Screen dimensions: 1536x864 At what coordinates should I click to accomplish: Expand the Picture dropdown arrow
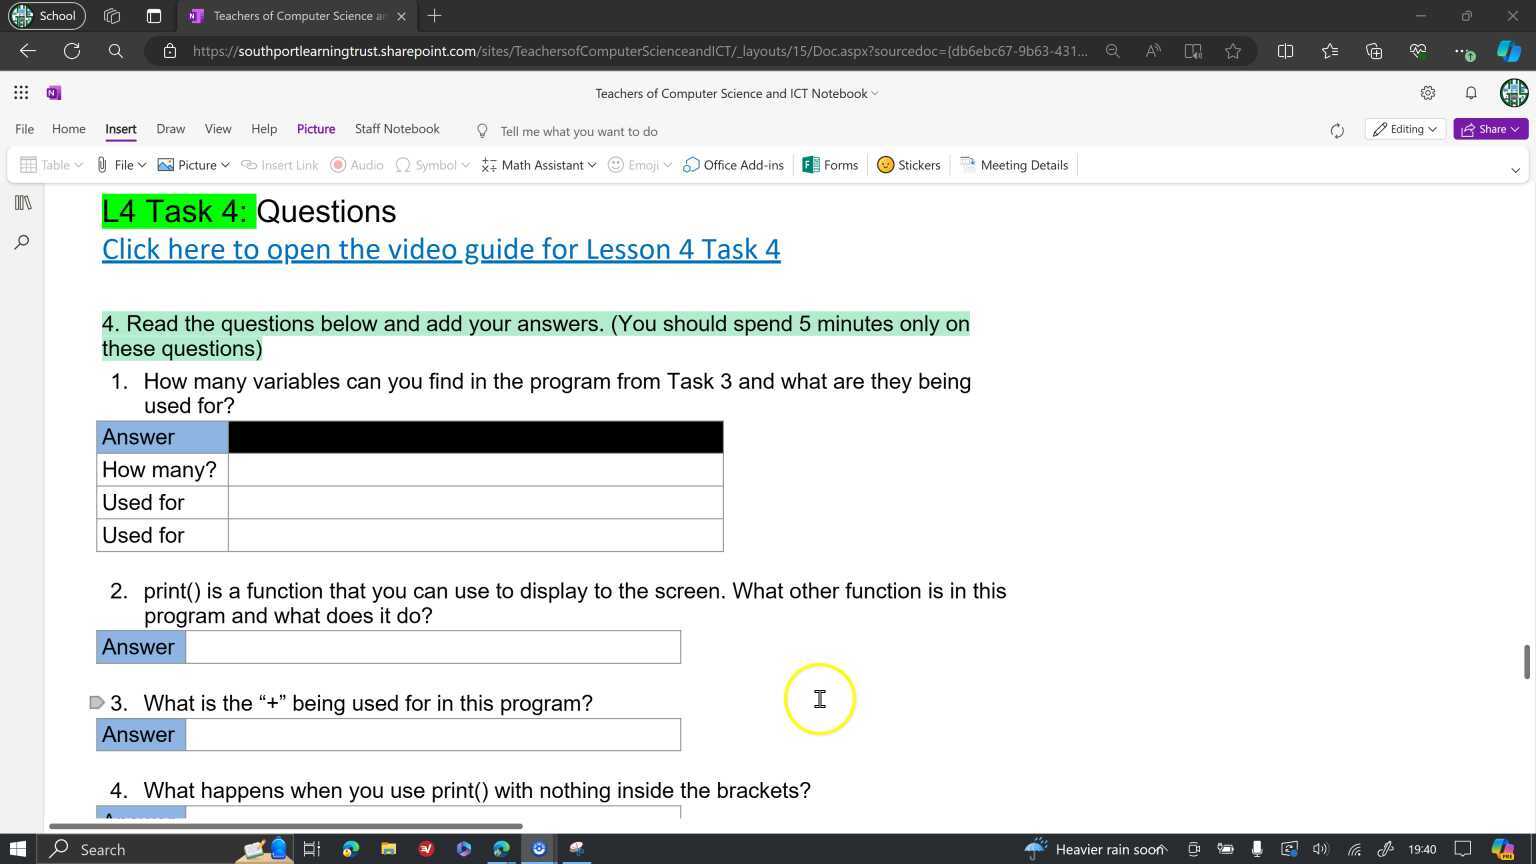[224, 165]
